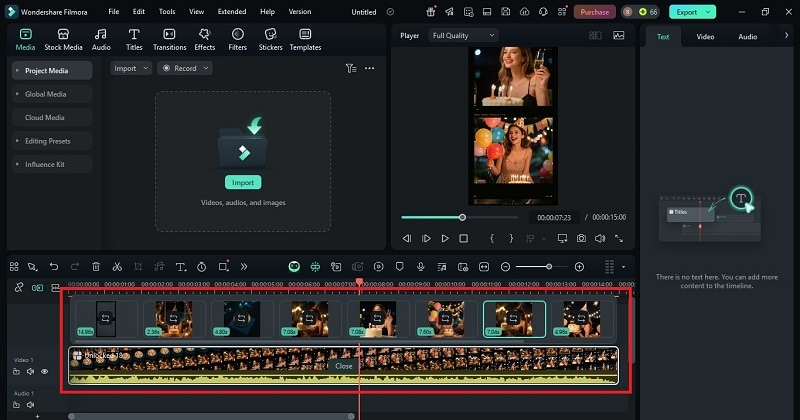This screenshot has width=800, height=420.
Task: Mute the Video 1 track
Action: pyautogui.click(x=30, y=372)
